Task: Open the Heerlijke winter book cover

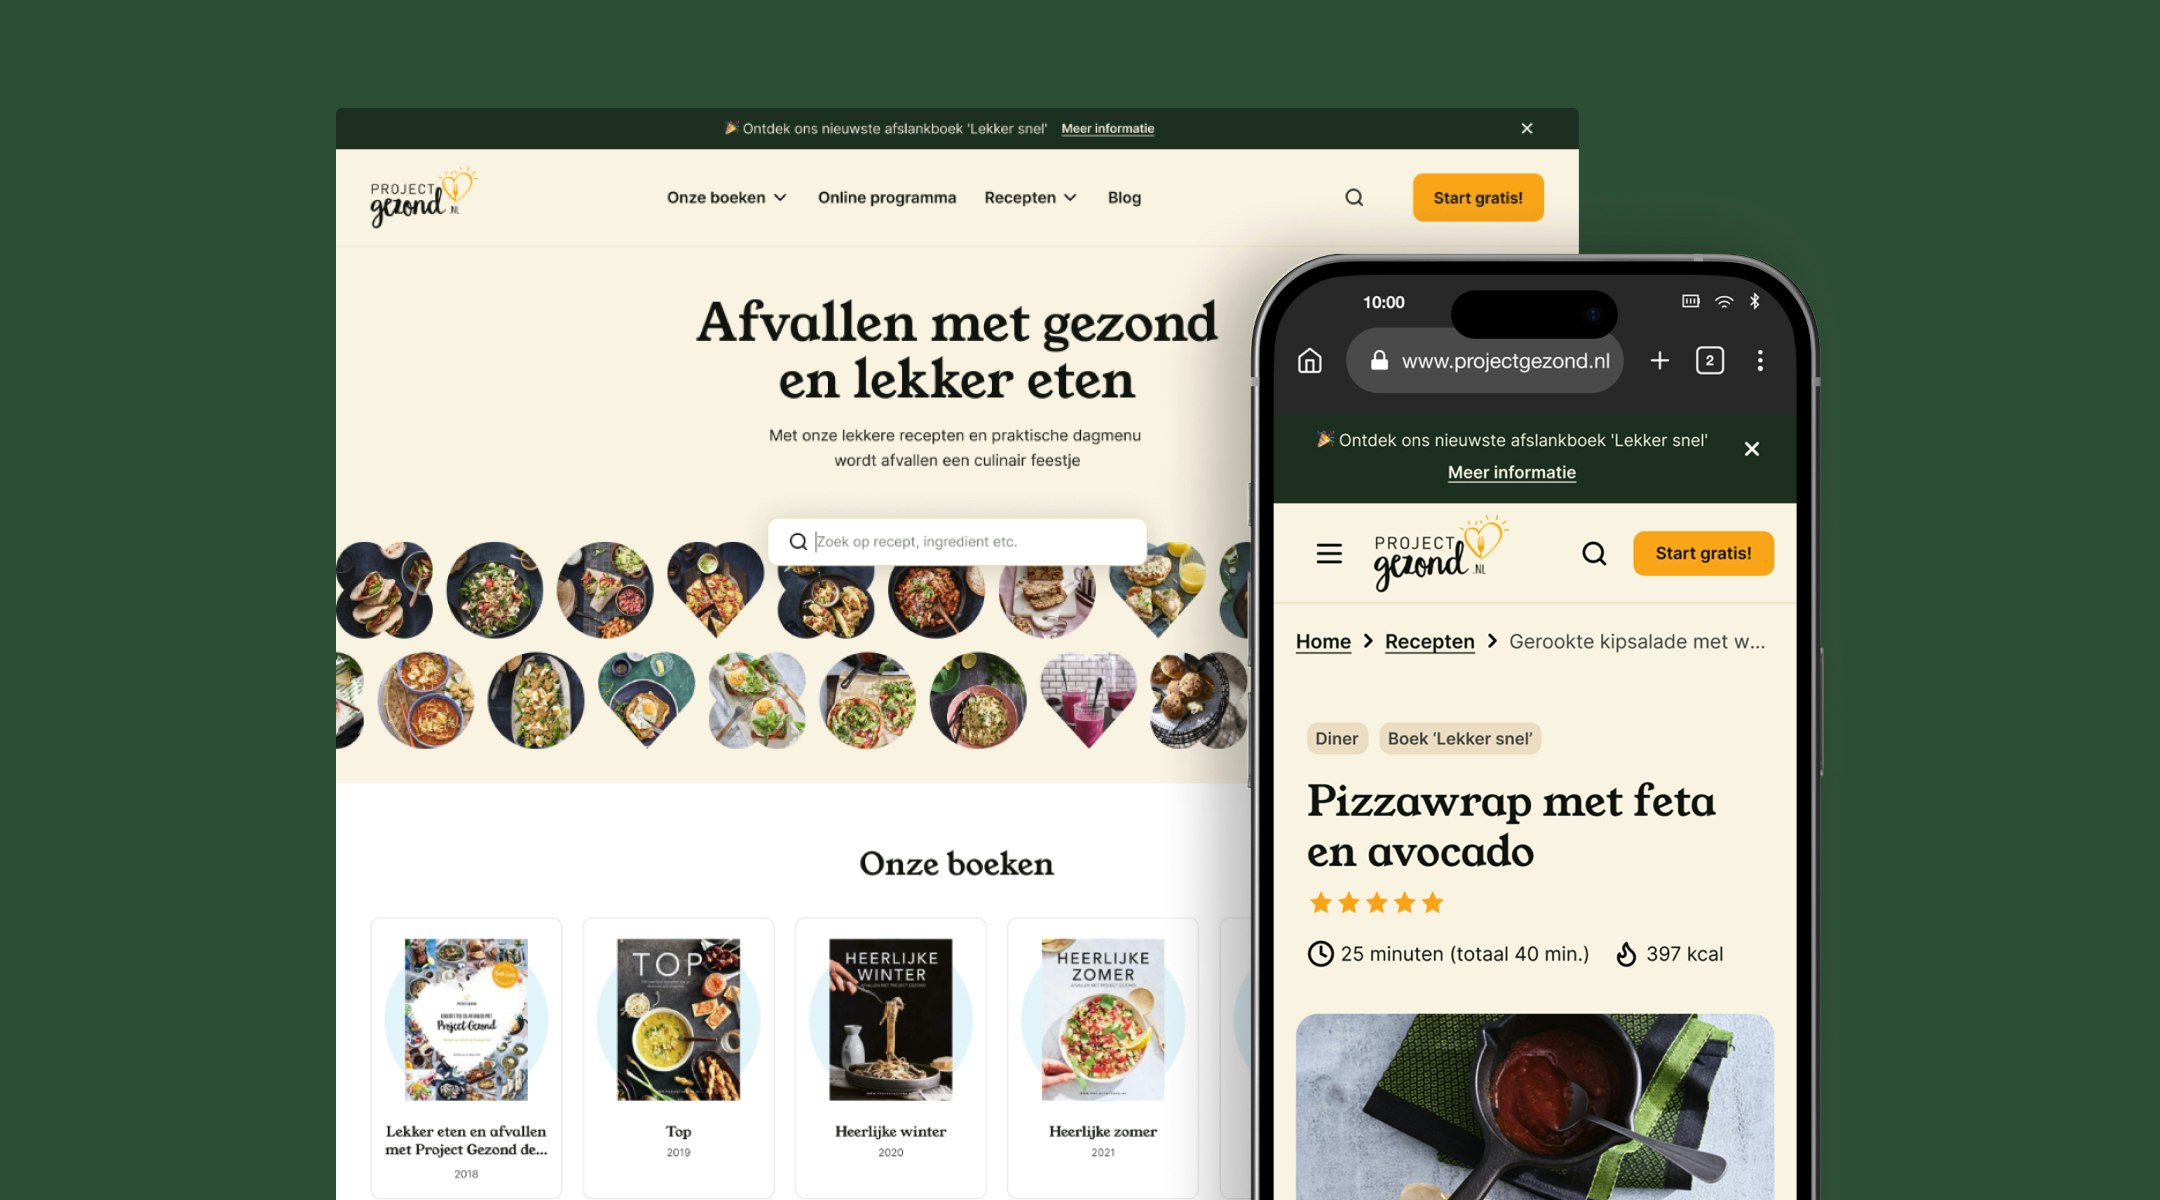Action: [x=891, y=1019]
